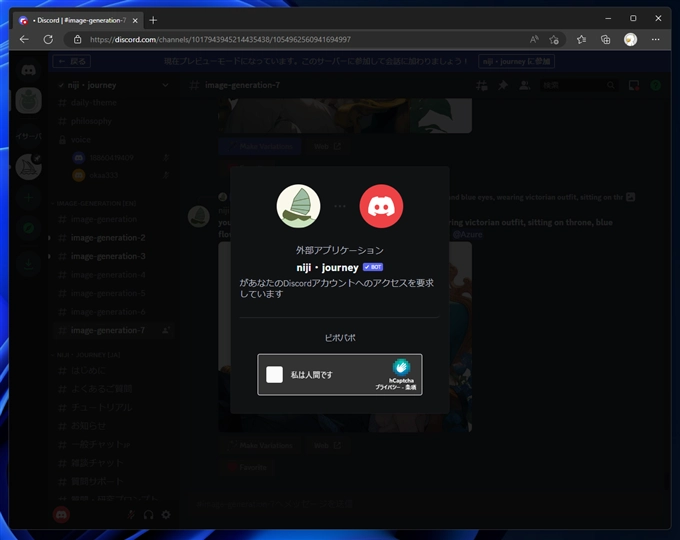Open the hCaptcha 条項 terms link
The width and height of the screenshot is (680, 540).
pos(411,387)
